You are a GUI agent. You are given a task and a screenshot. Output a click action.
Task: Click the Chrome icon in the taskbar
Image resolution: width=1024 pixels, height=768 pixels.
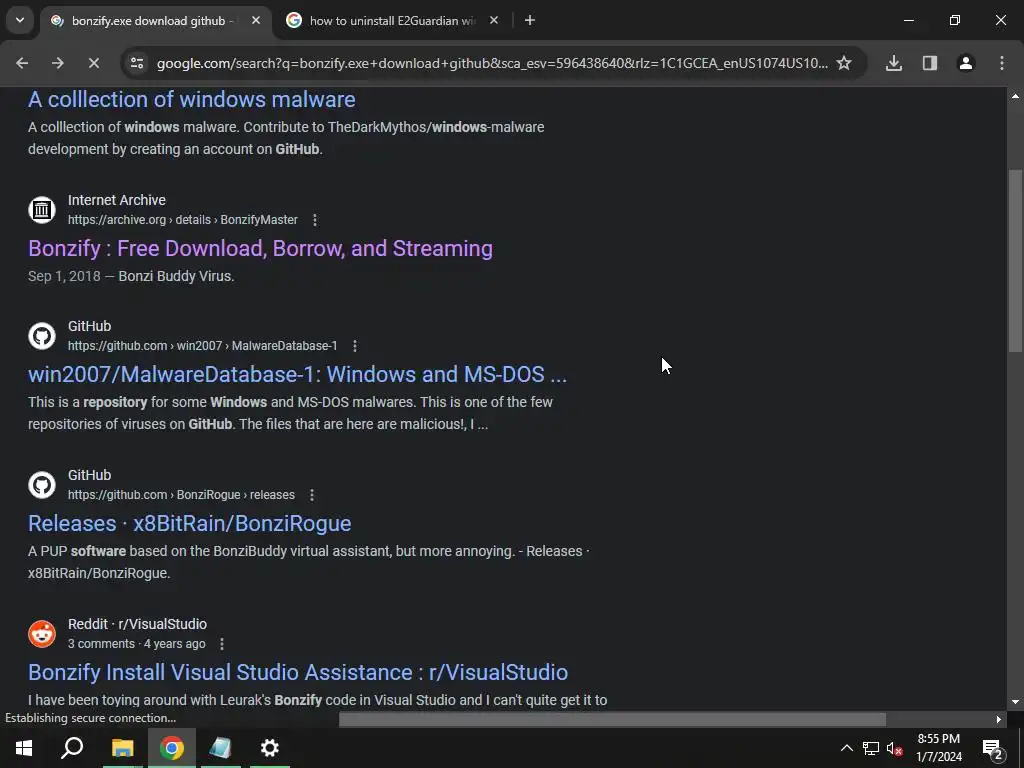pyautogui.click(x=171, y=748)
